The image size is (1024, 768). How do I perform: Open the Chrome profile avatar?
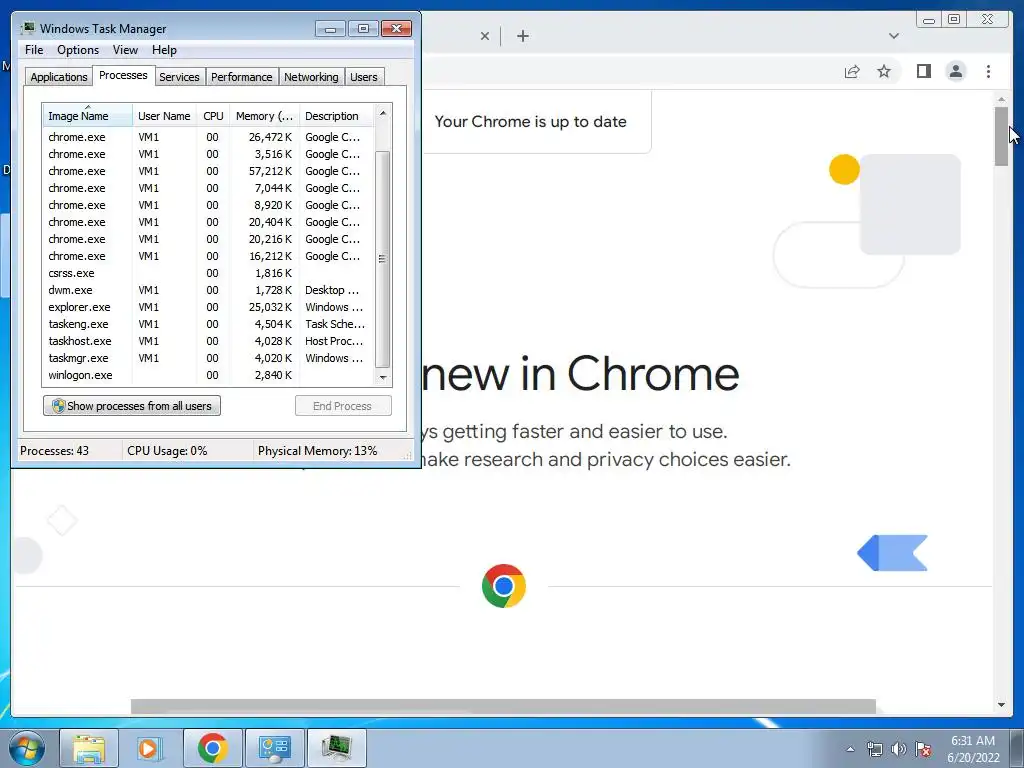pos(955,71)
